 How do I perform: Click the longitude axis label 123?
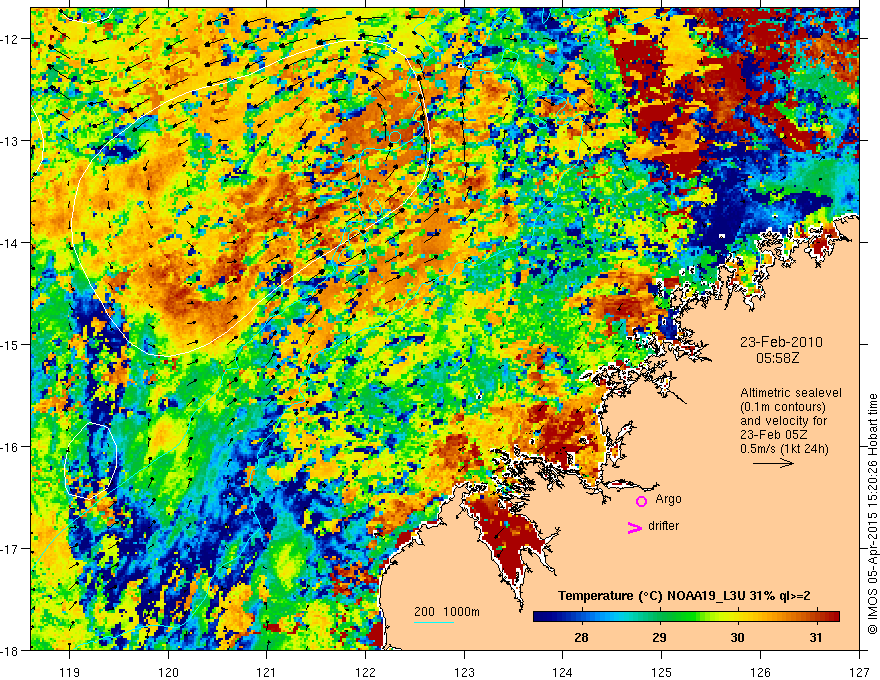click(464, 672)
